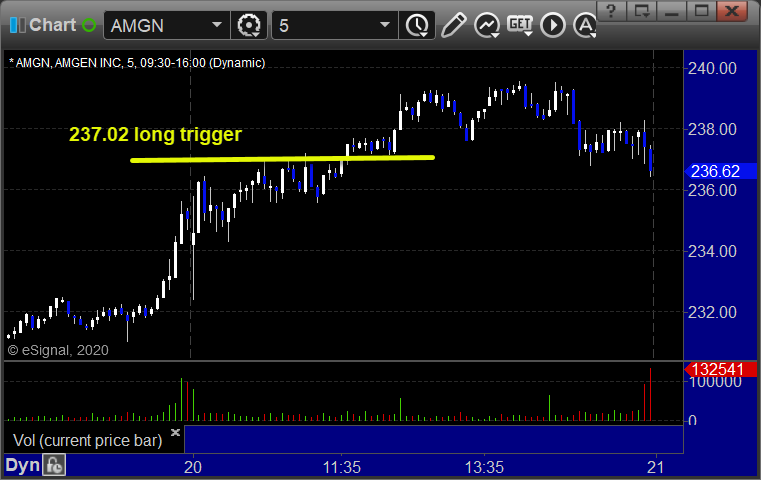Click the 238.00 price axis label
761x480 pixels.
coord(712,130)
